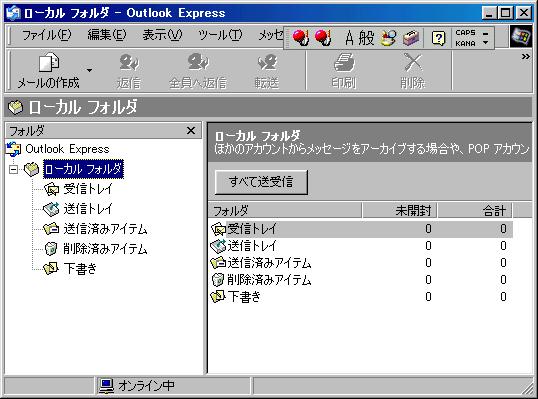Image resolution: width=538 pixels, height=399 pixels.
Task: Select 受信トレイ in the folder tree
Action: (88, 189)
